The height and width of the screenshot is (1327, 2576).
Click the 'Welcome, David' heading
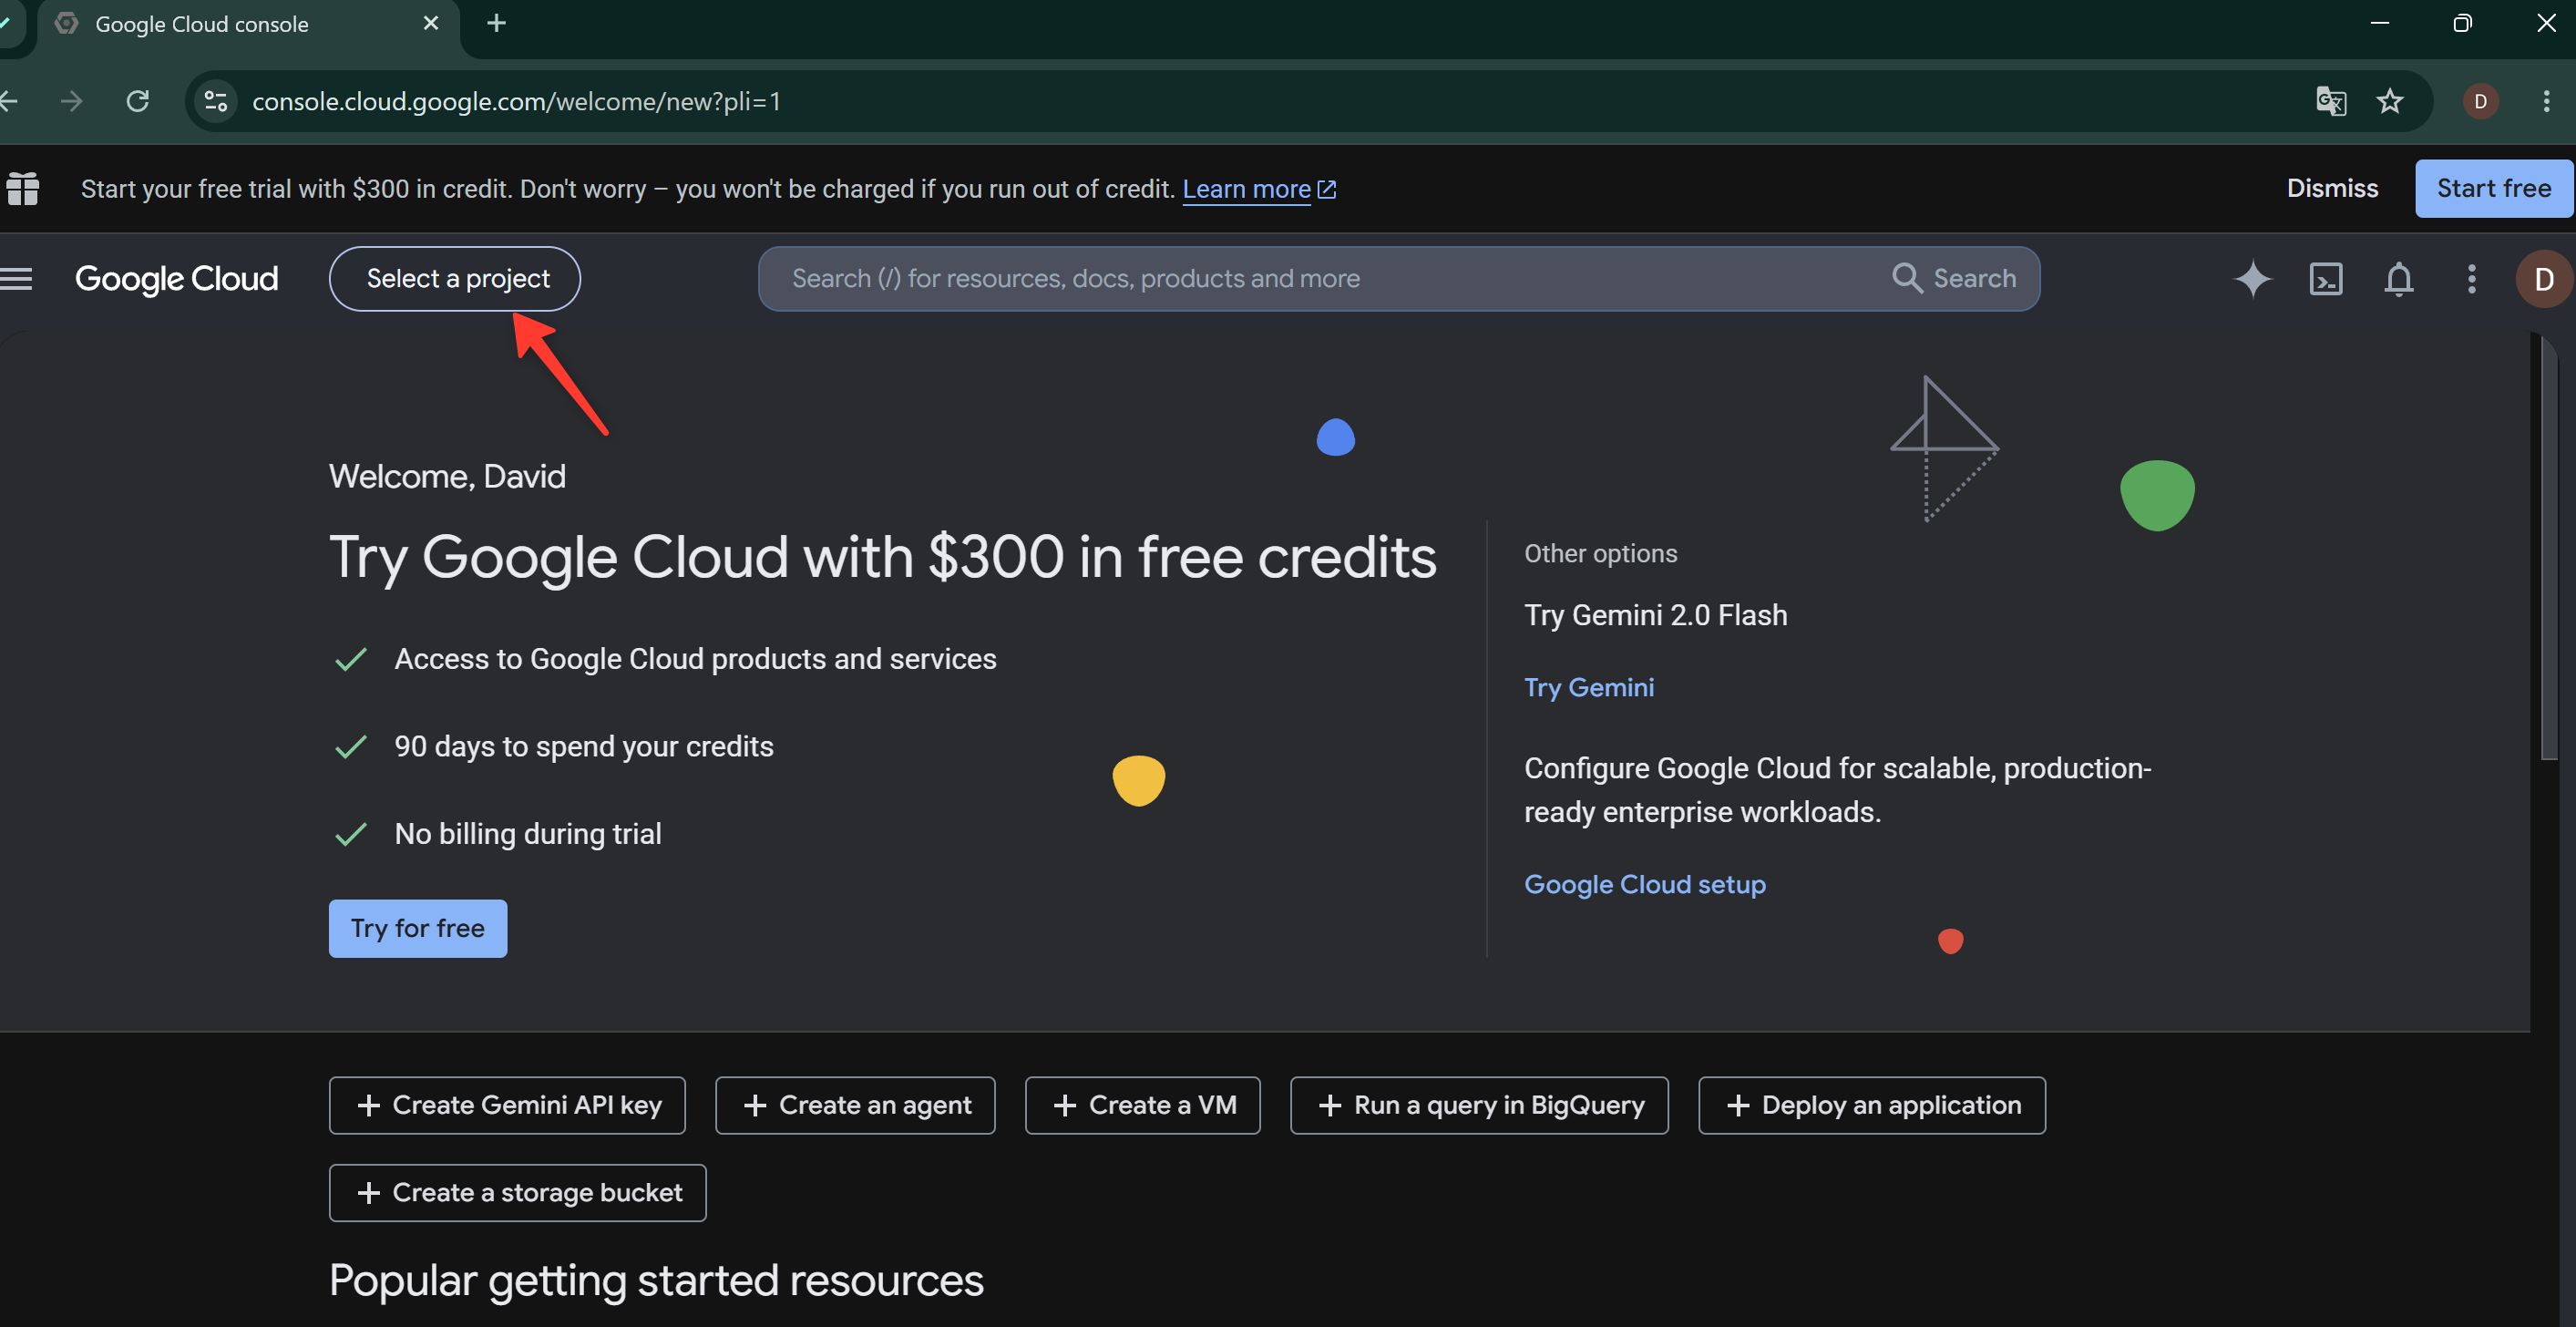click(447, 476)
